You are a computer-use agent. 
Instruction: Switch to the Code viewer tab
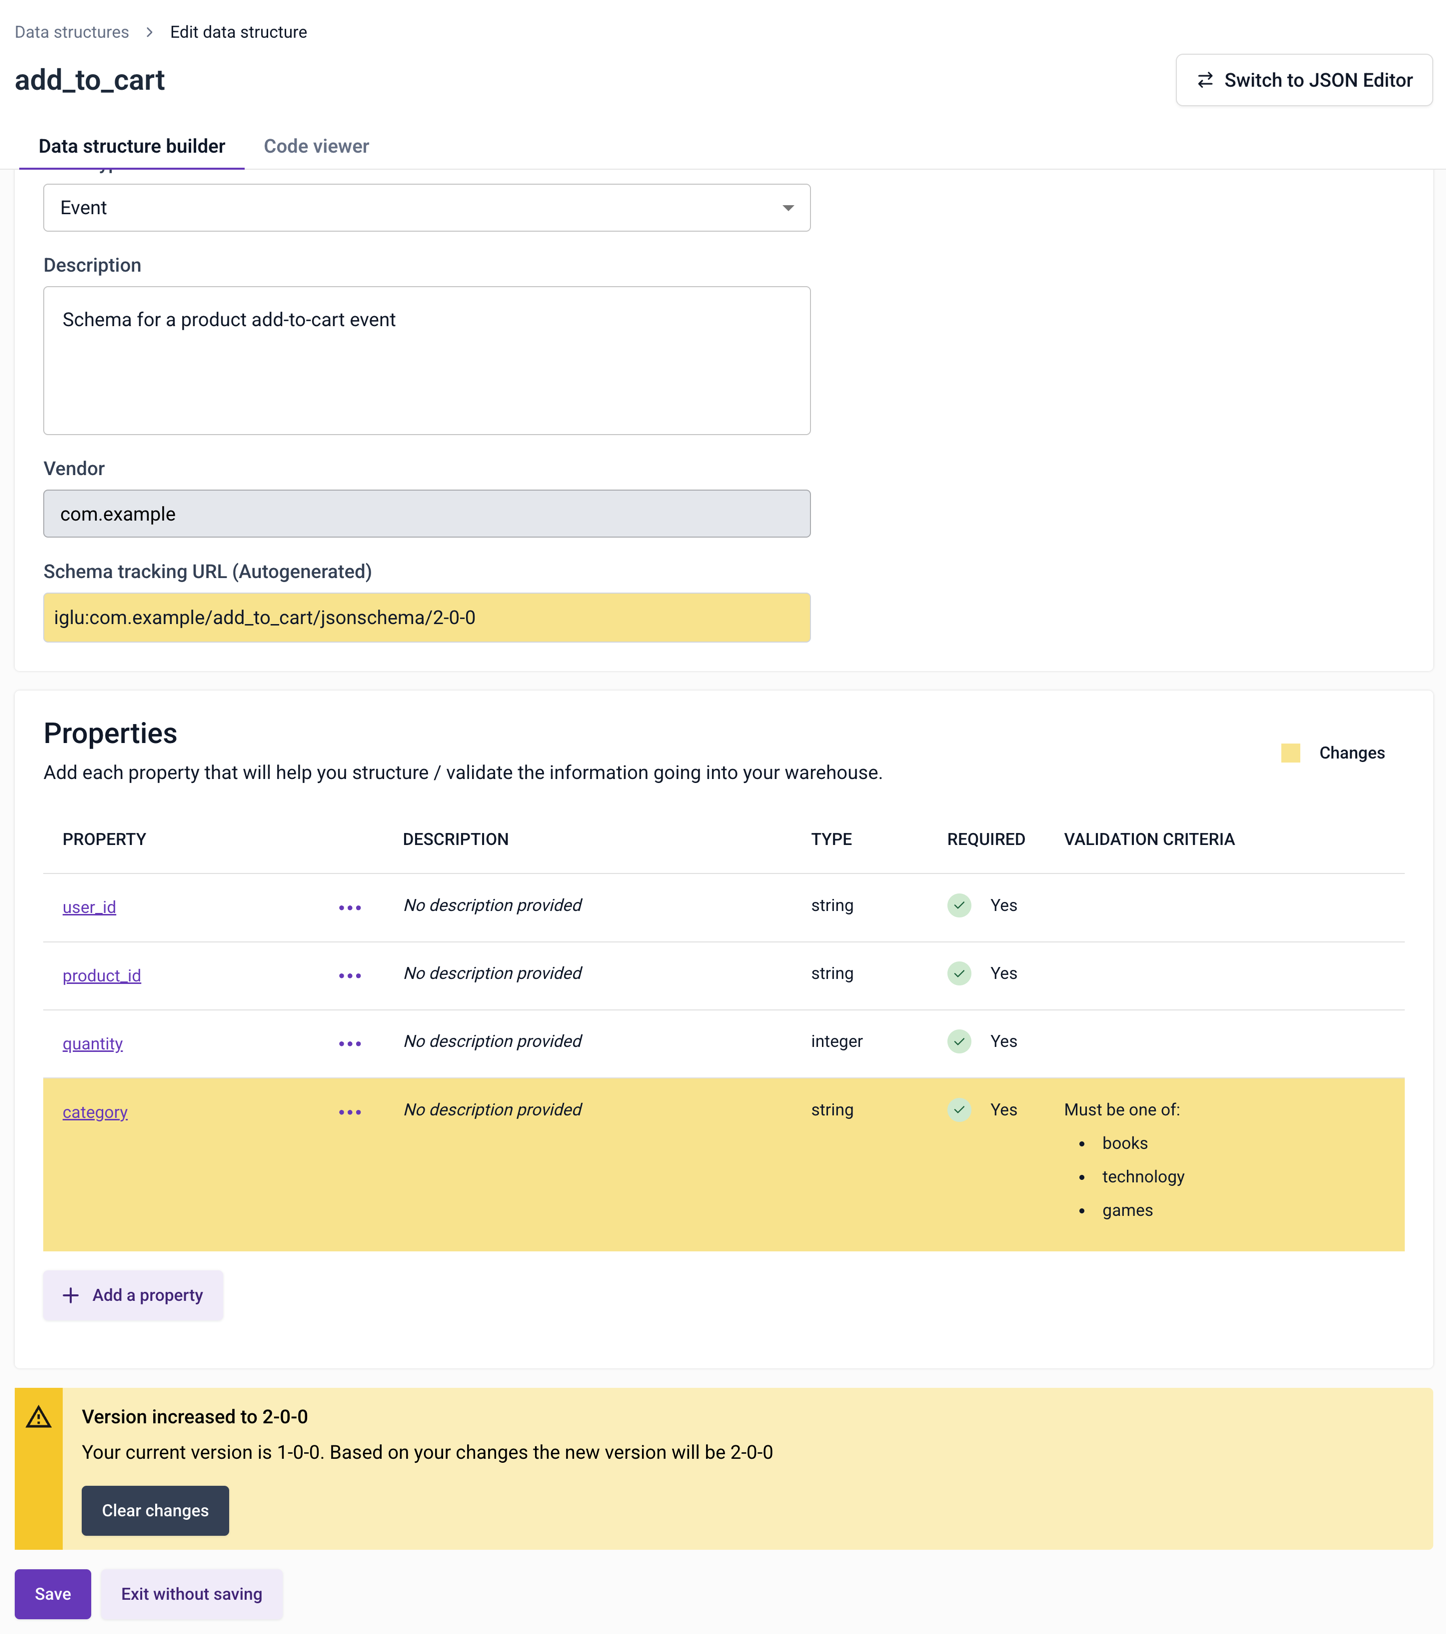316,146
